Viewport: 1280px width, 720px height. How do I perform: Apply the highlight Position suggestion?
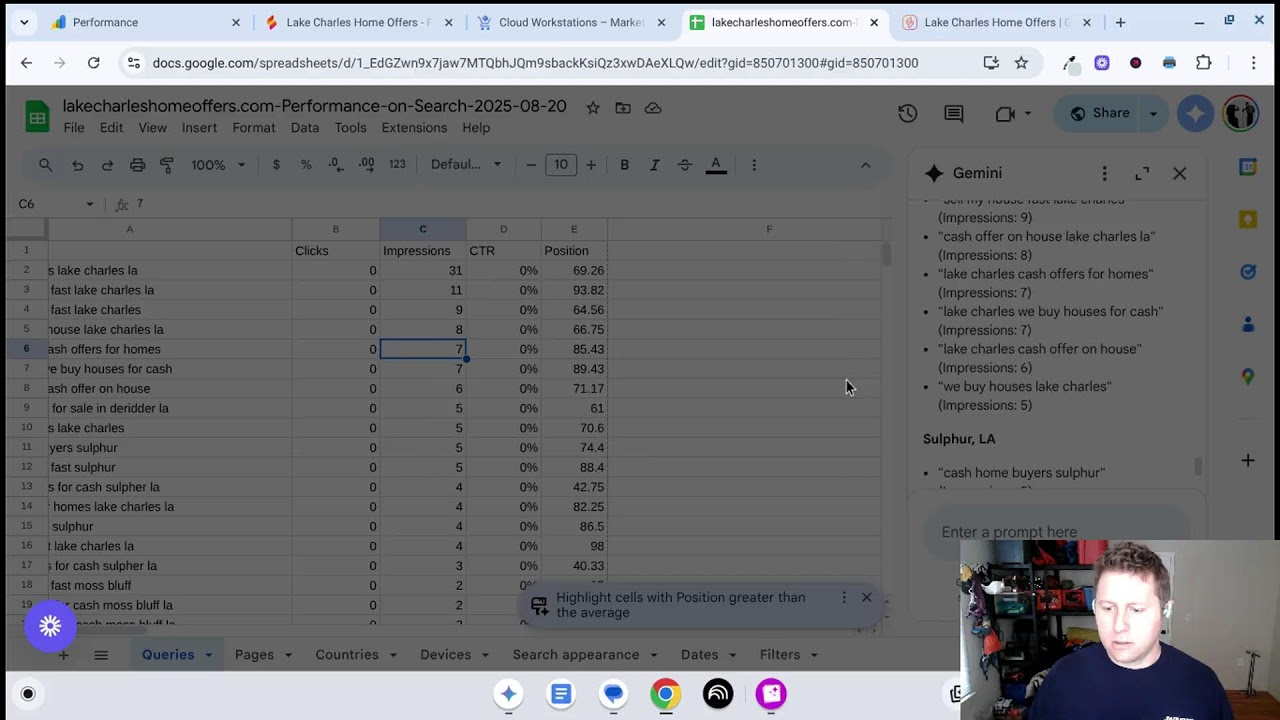click(x=680, y=605)
